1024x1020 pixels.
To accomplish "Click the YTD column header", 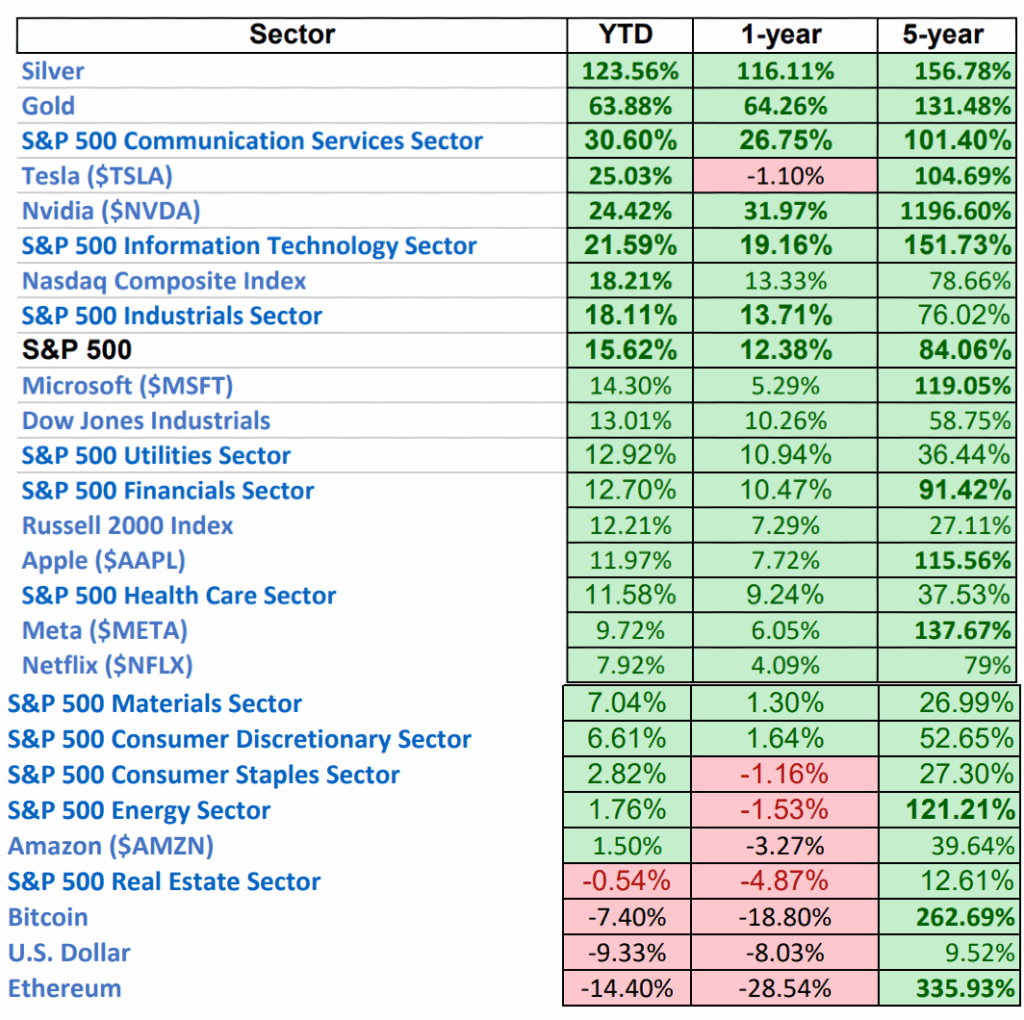I will (x=625, y=35).
